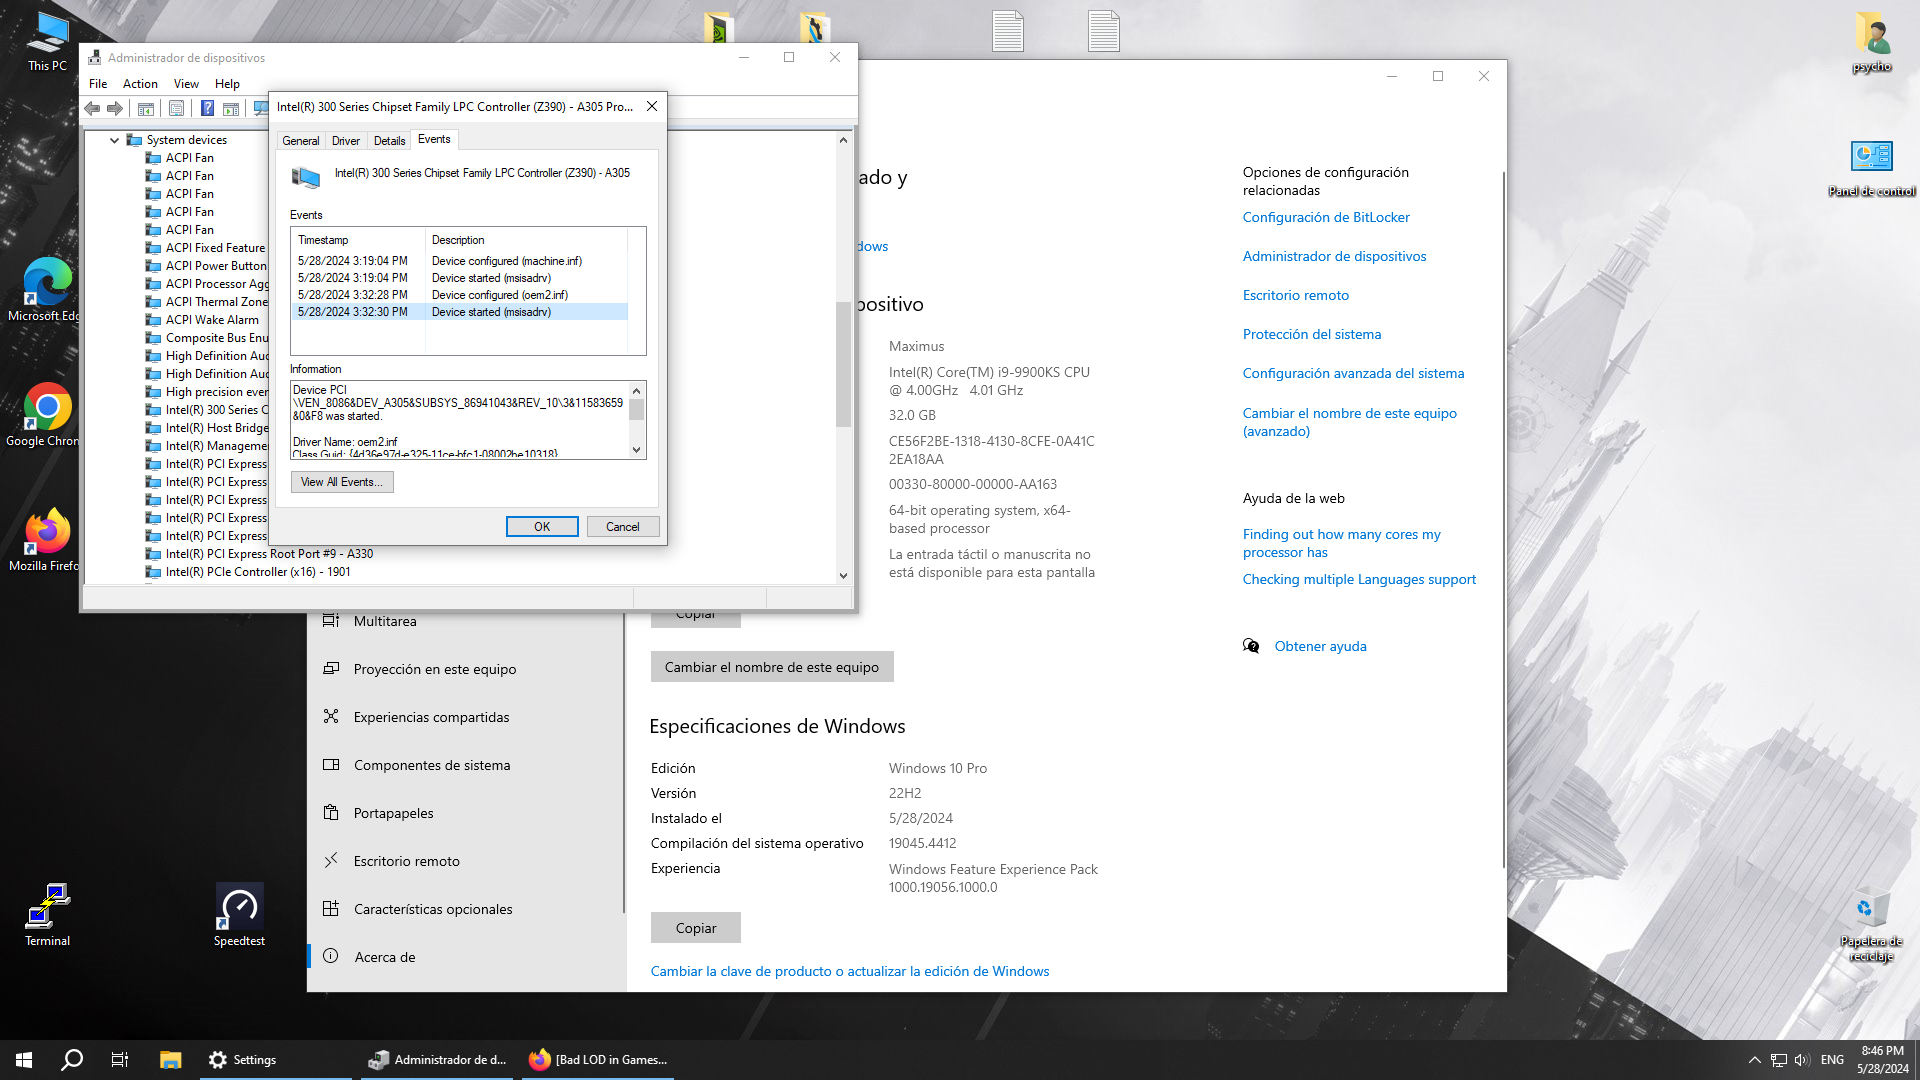Click Cambiar el nombre de este equipo button
Image resolution: width=1920 pixels, height=1080 pixels.
[x=771, y=667]
